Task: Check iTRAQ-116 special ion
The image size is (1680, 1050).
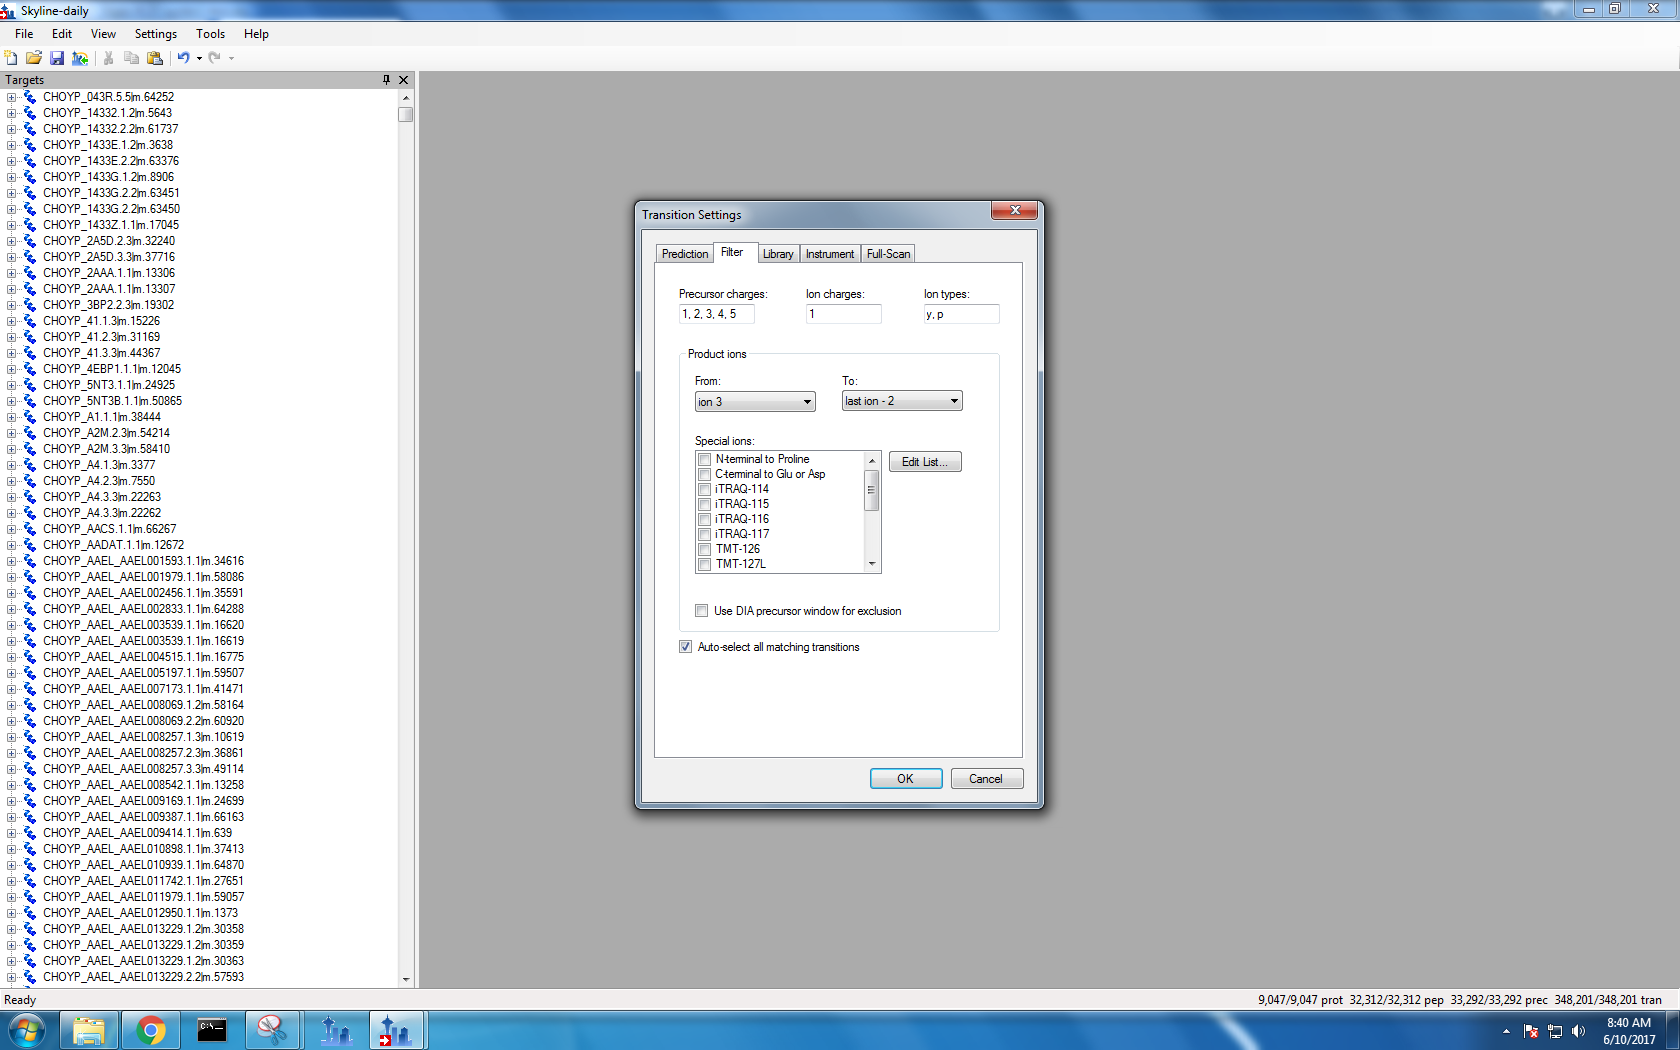Action: [704, 520]
